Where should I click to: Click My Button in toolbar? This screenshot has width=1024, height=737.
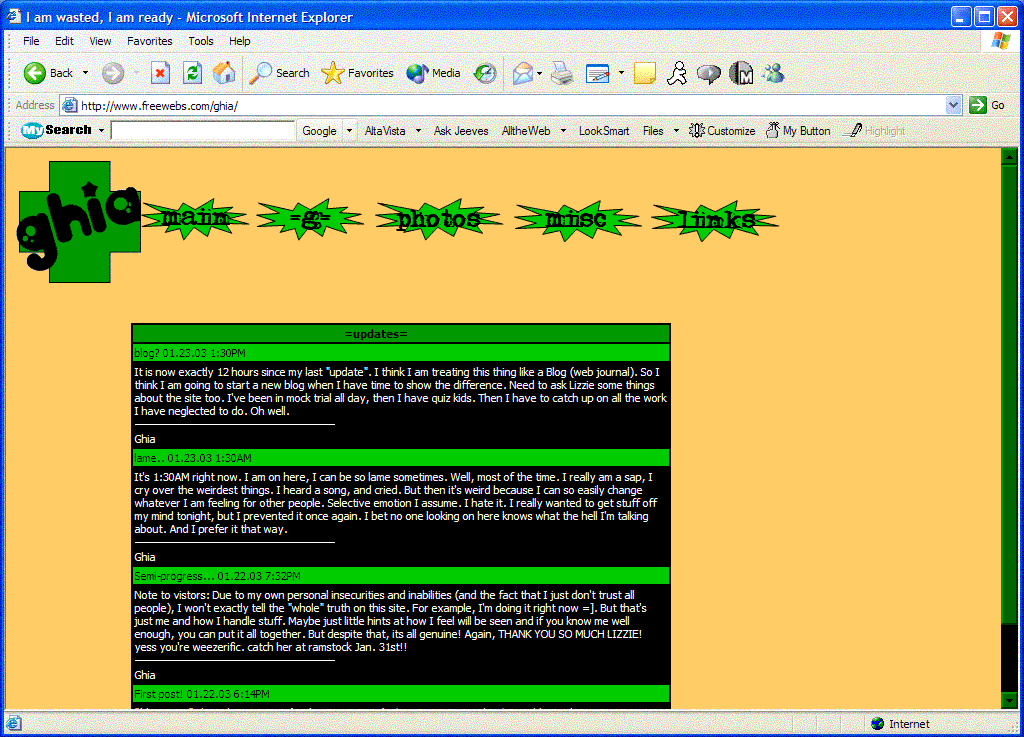(x=798, y=131)
